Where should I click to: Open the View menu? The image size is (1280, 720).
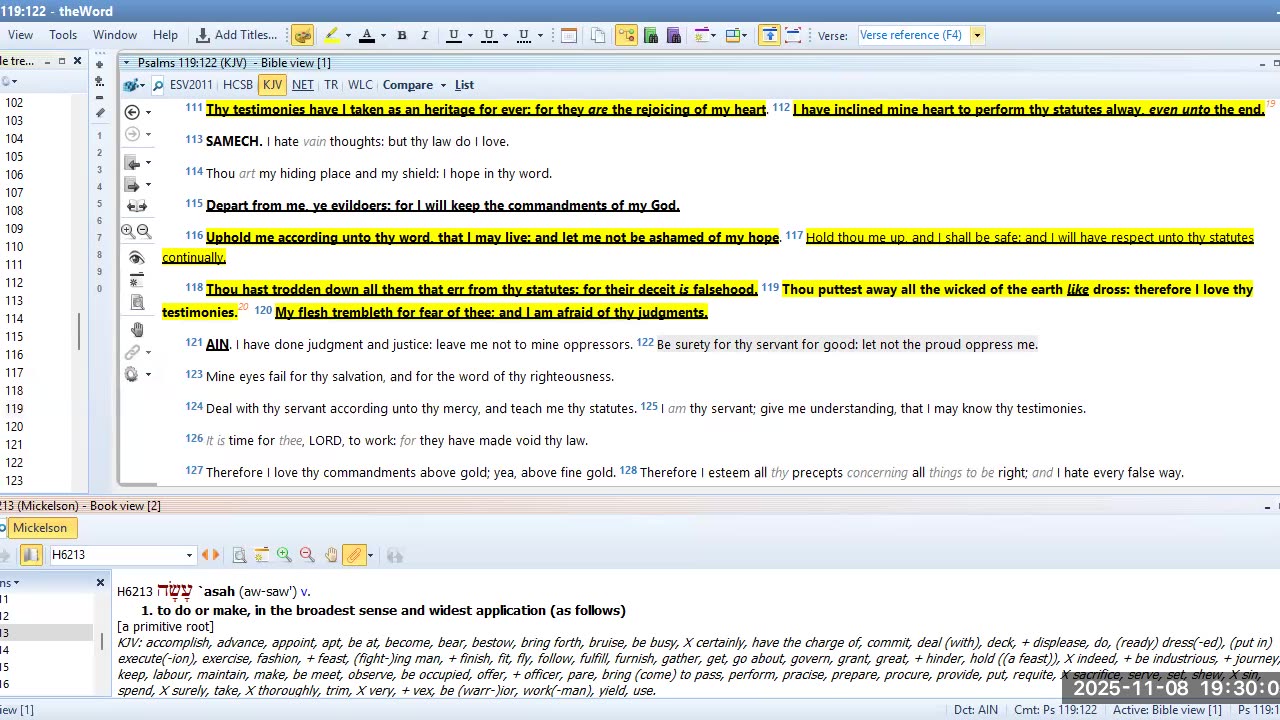(20, 35)
